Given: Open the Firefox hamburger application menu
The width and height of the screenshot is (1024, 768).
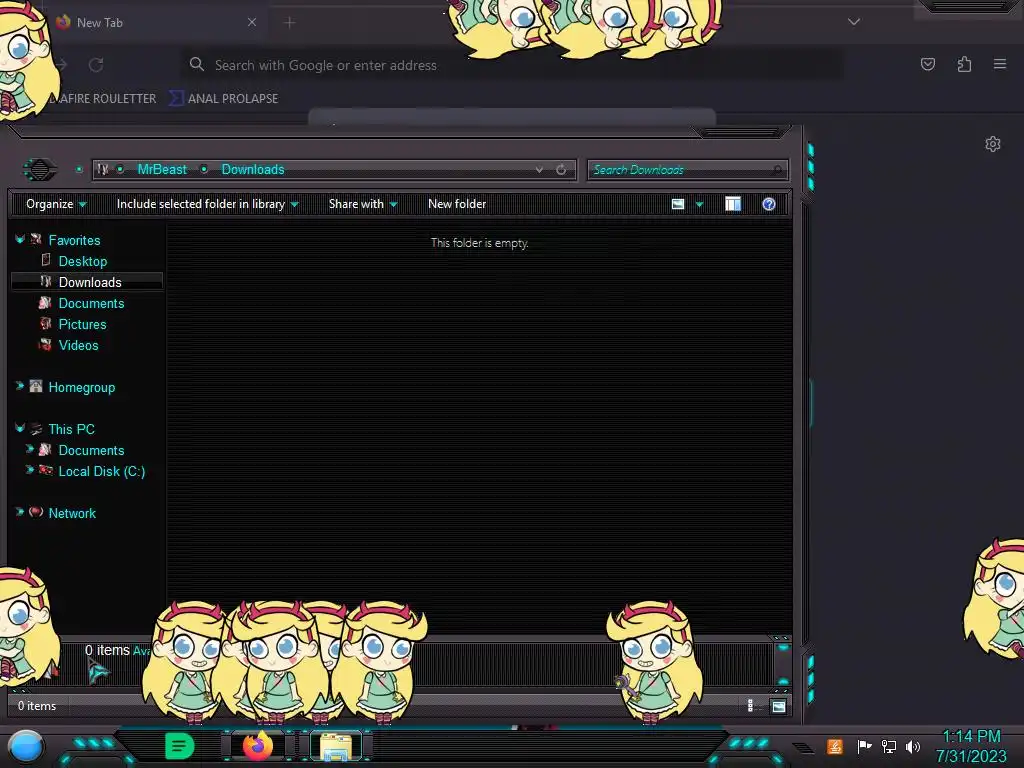Looking at the screenshot, I should [x=1000, y=64].
